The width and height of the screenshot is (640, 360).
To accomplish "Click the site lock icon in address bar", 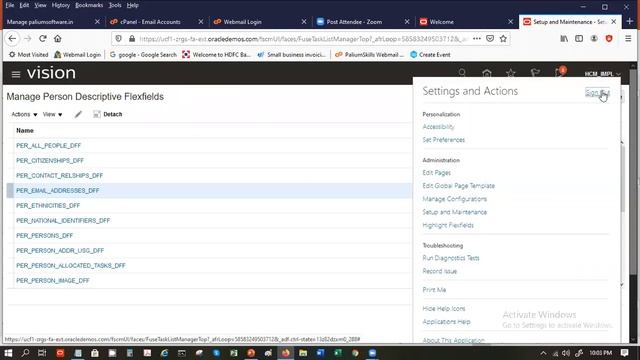I will (x=131, y=38).
